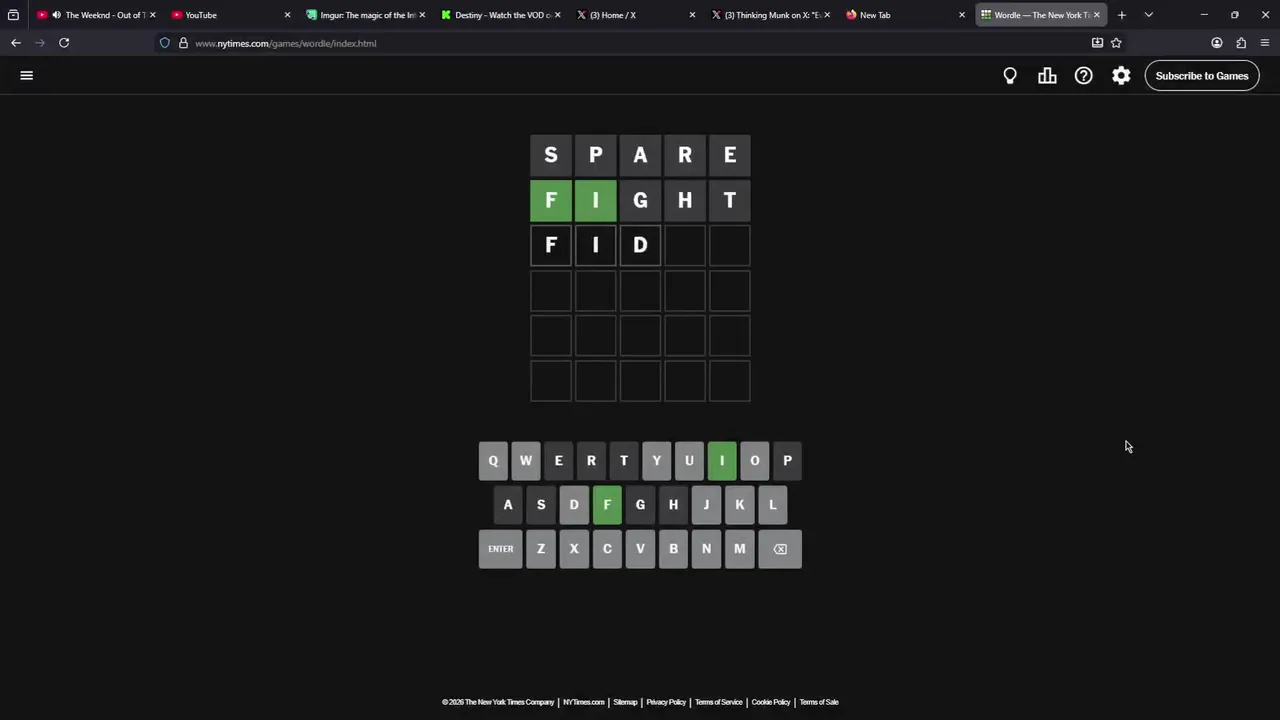Image resolution: width=1280 pixels, height=720 pixels.
Task: Click the browser back arrow
Action: pyautogui.click(x=16, y=43)
